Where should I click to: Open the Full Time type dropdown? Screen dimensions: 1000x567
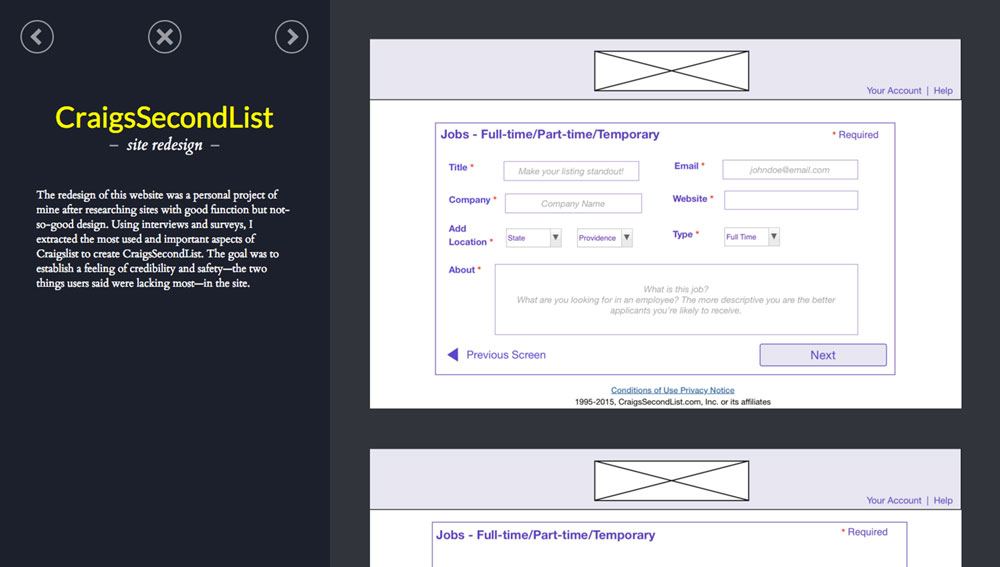(751, 237)
